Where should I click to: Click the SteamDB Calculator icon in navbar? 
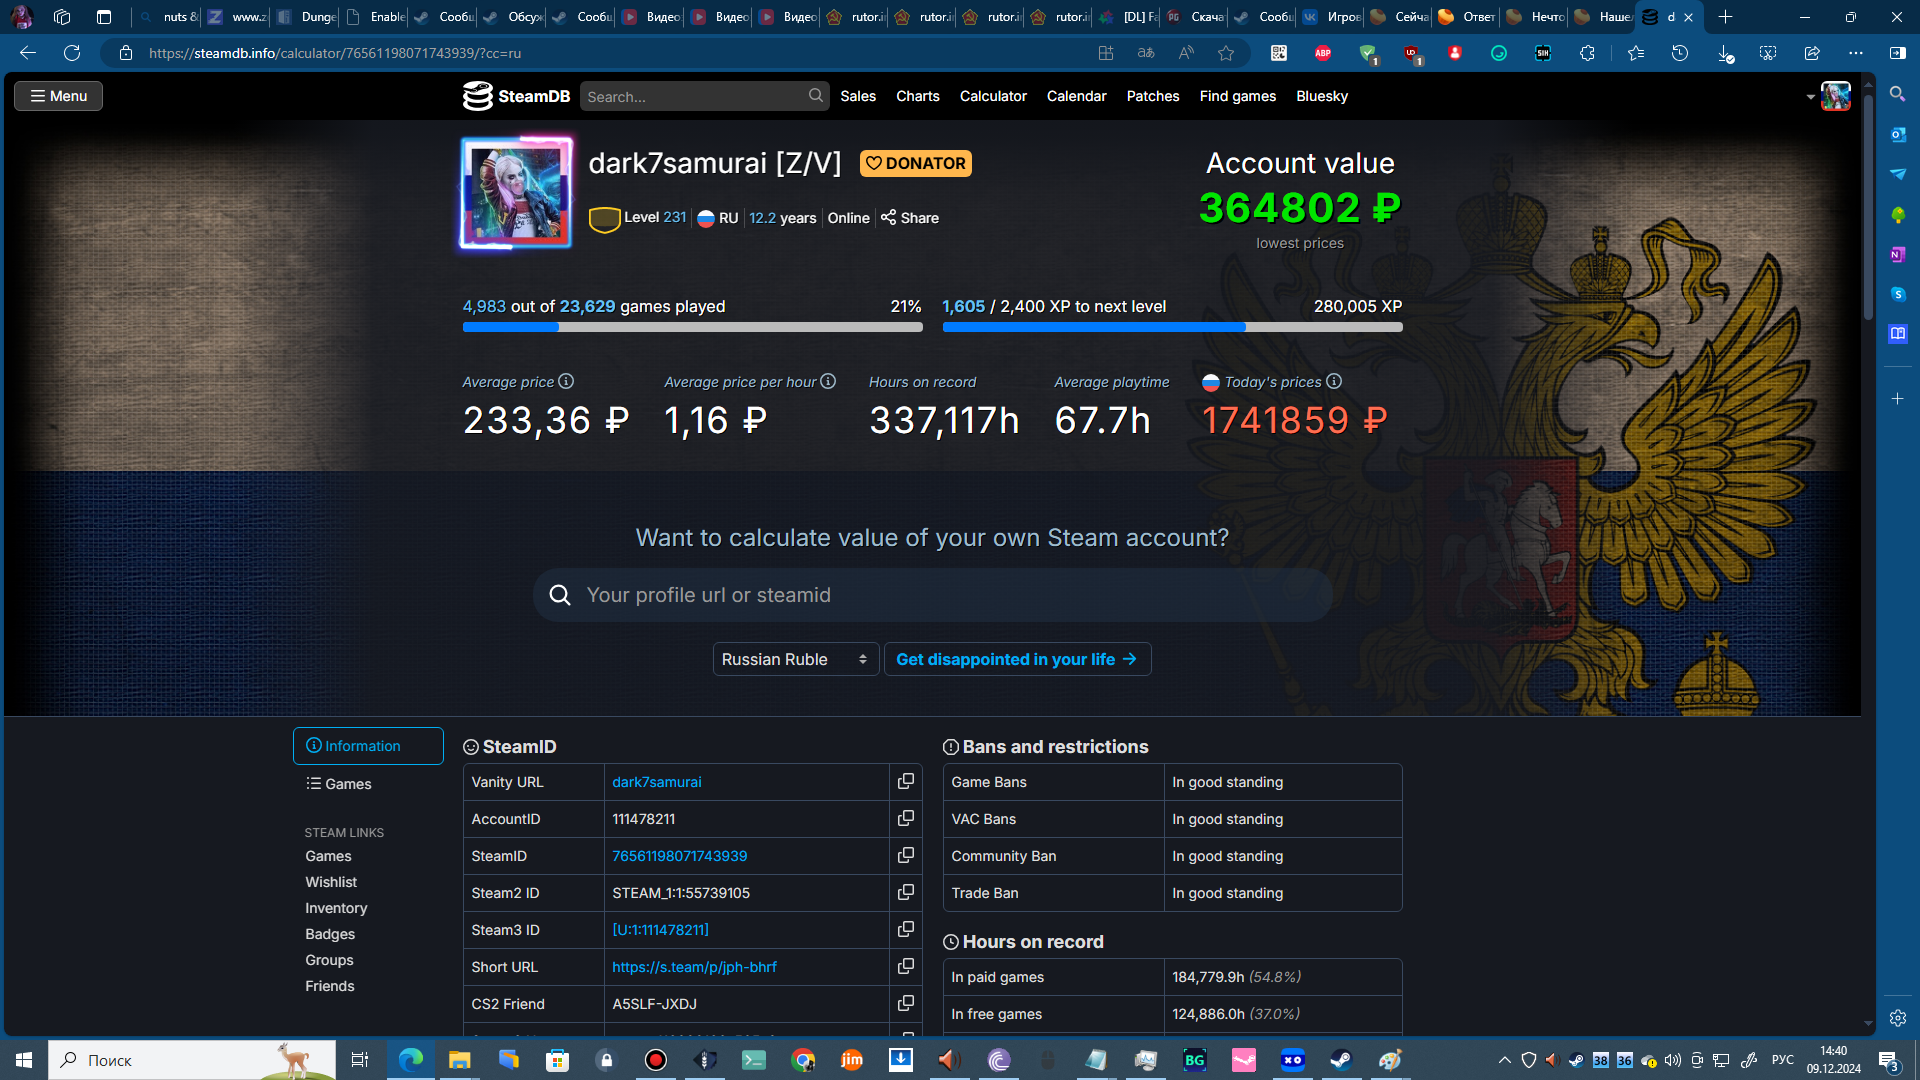pyautogui.click(x=993, y=95)
